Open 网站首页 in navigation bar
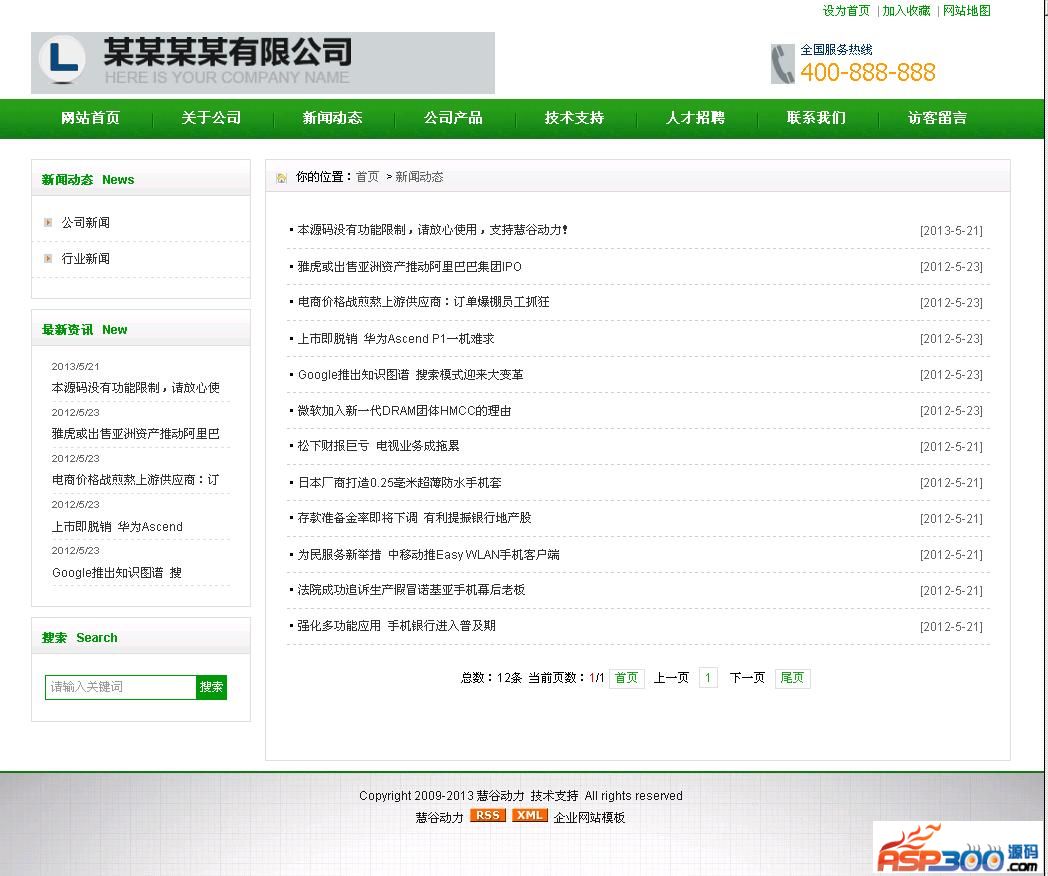Viewport: 1048px width, 876px height. point(90,118)
